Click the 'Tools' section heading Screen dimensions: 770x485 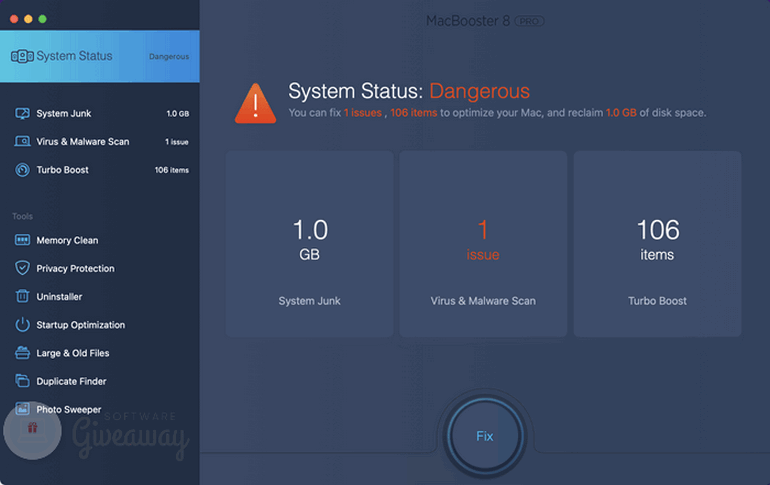tap(22, 216)
